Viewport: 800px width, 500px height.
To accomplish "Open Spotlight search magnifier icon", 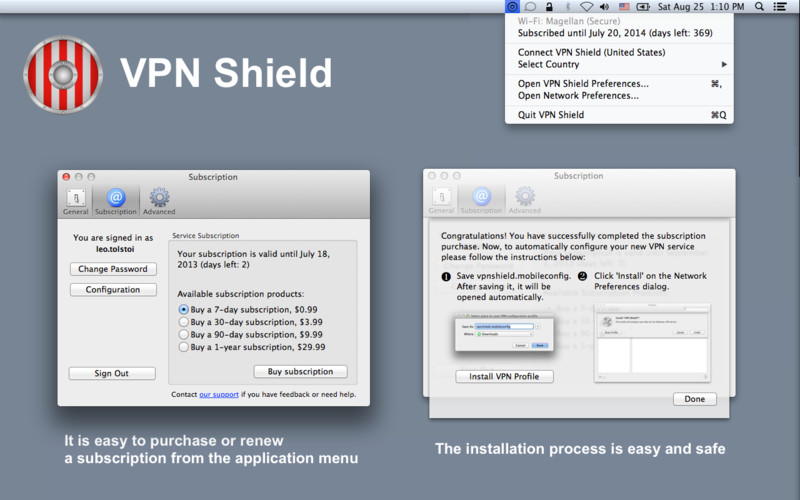I will 759,7.
